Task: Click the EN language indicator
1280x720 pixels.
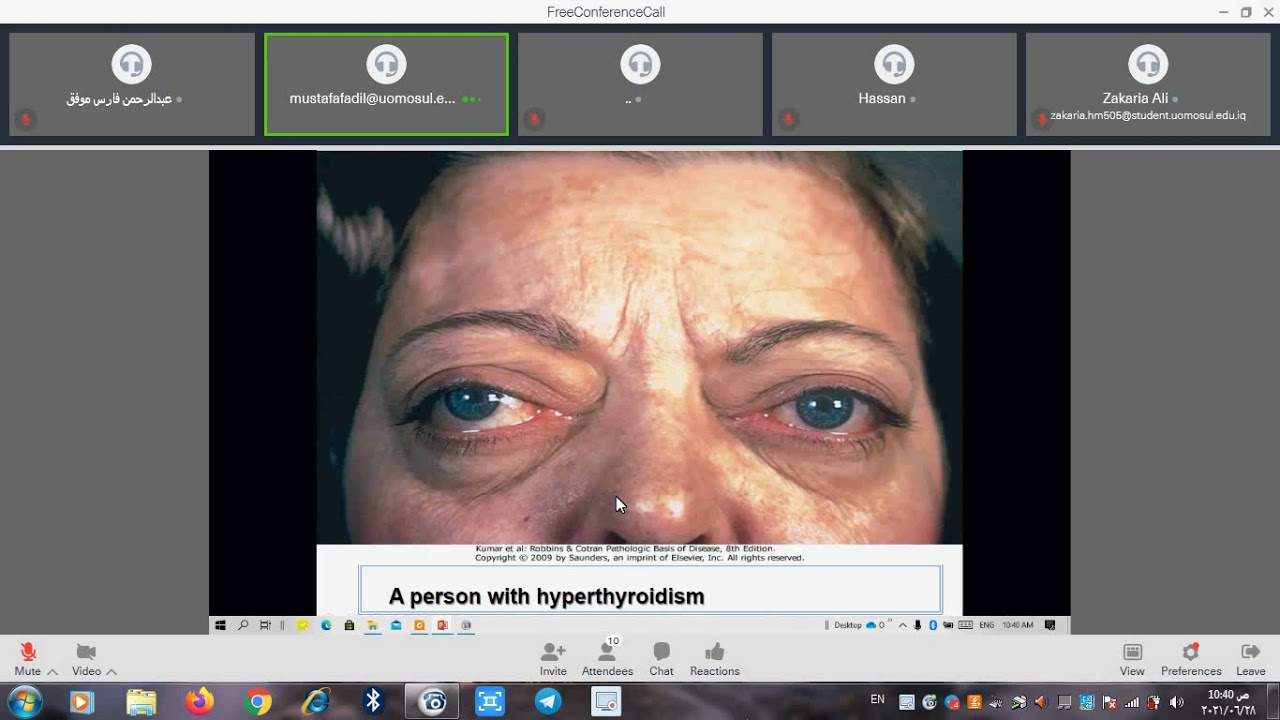Action: click(877, 700)
